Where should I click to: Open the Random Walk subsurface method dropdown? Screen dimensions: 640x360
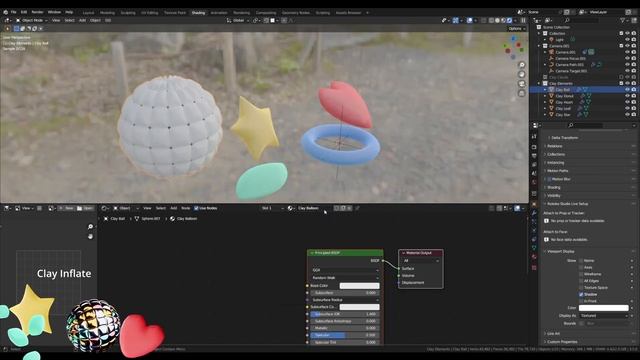(x=345, y=278)
